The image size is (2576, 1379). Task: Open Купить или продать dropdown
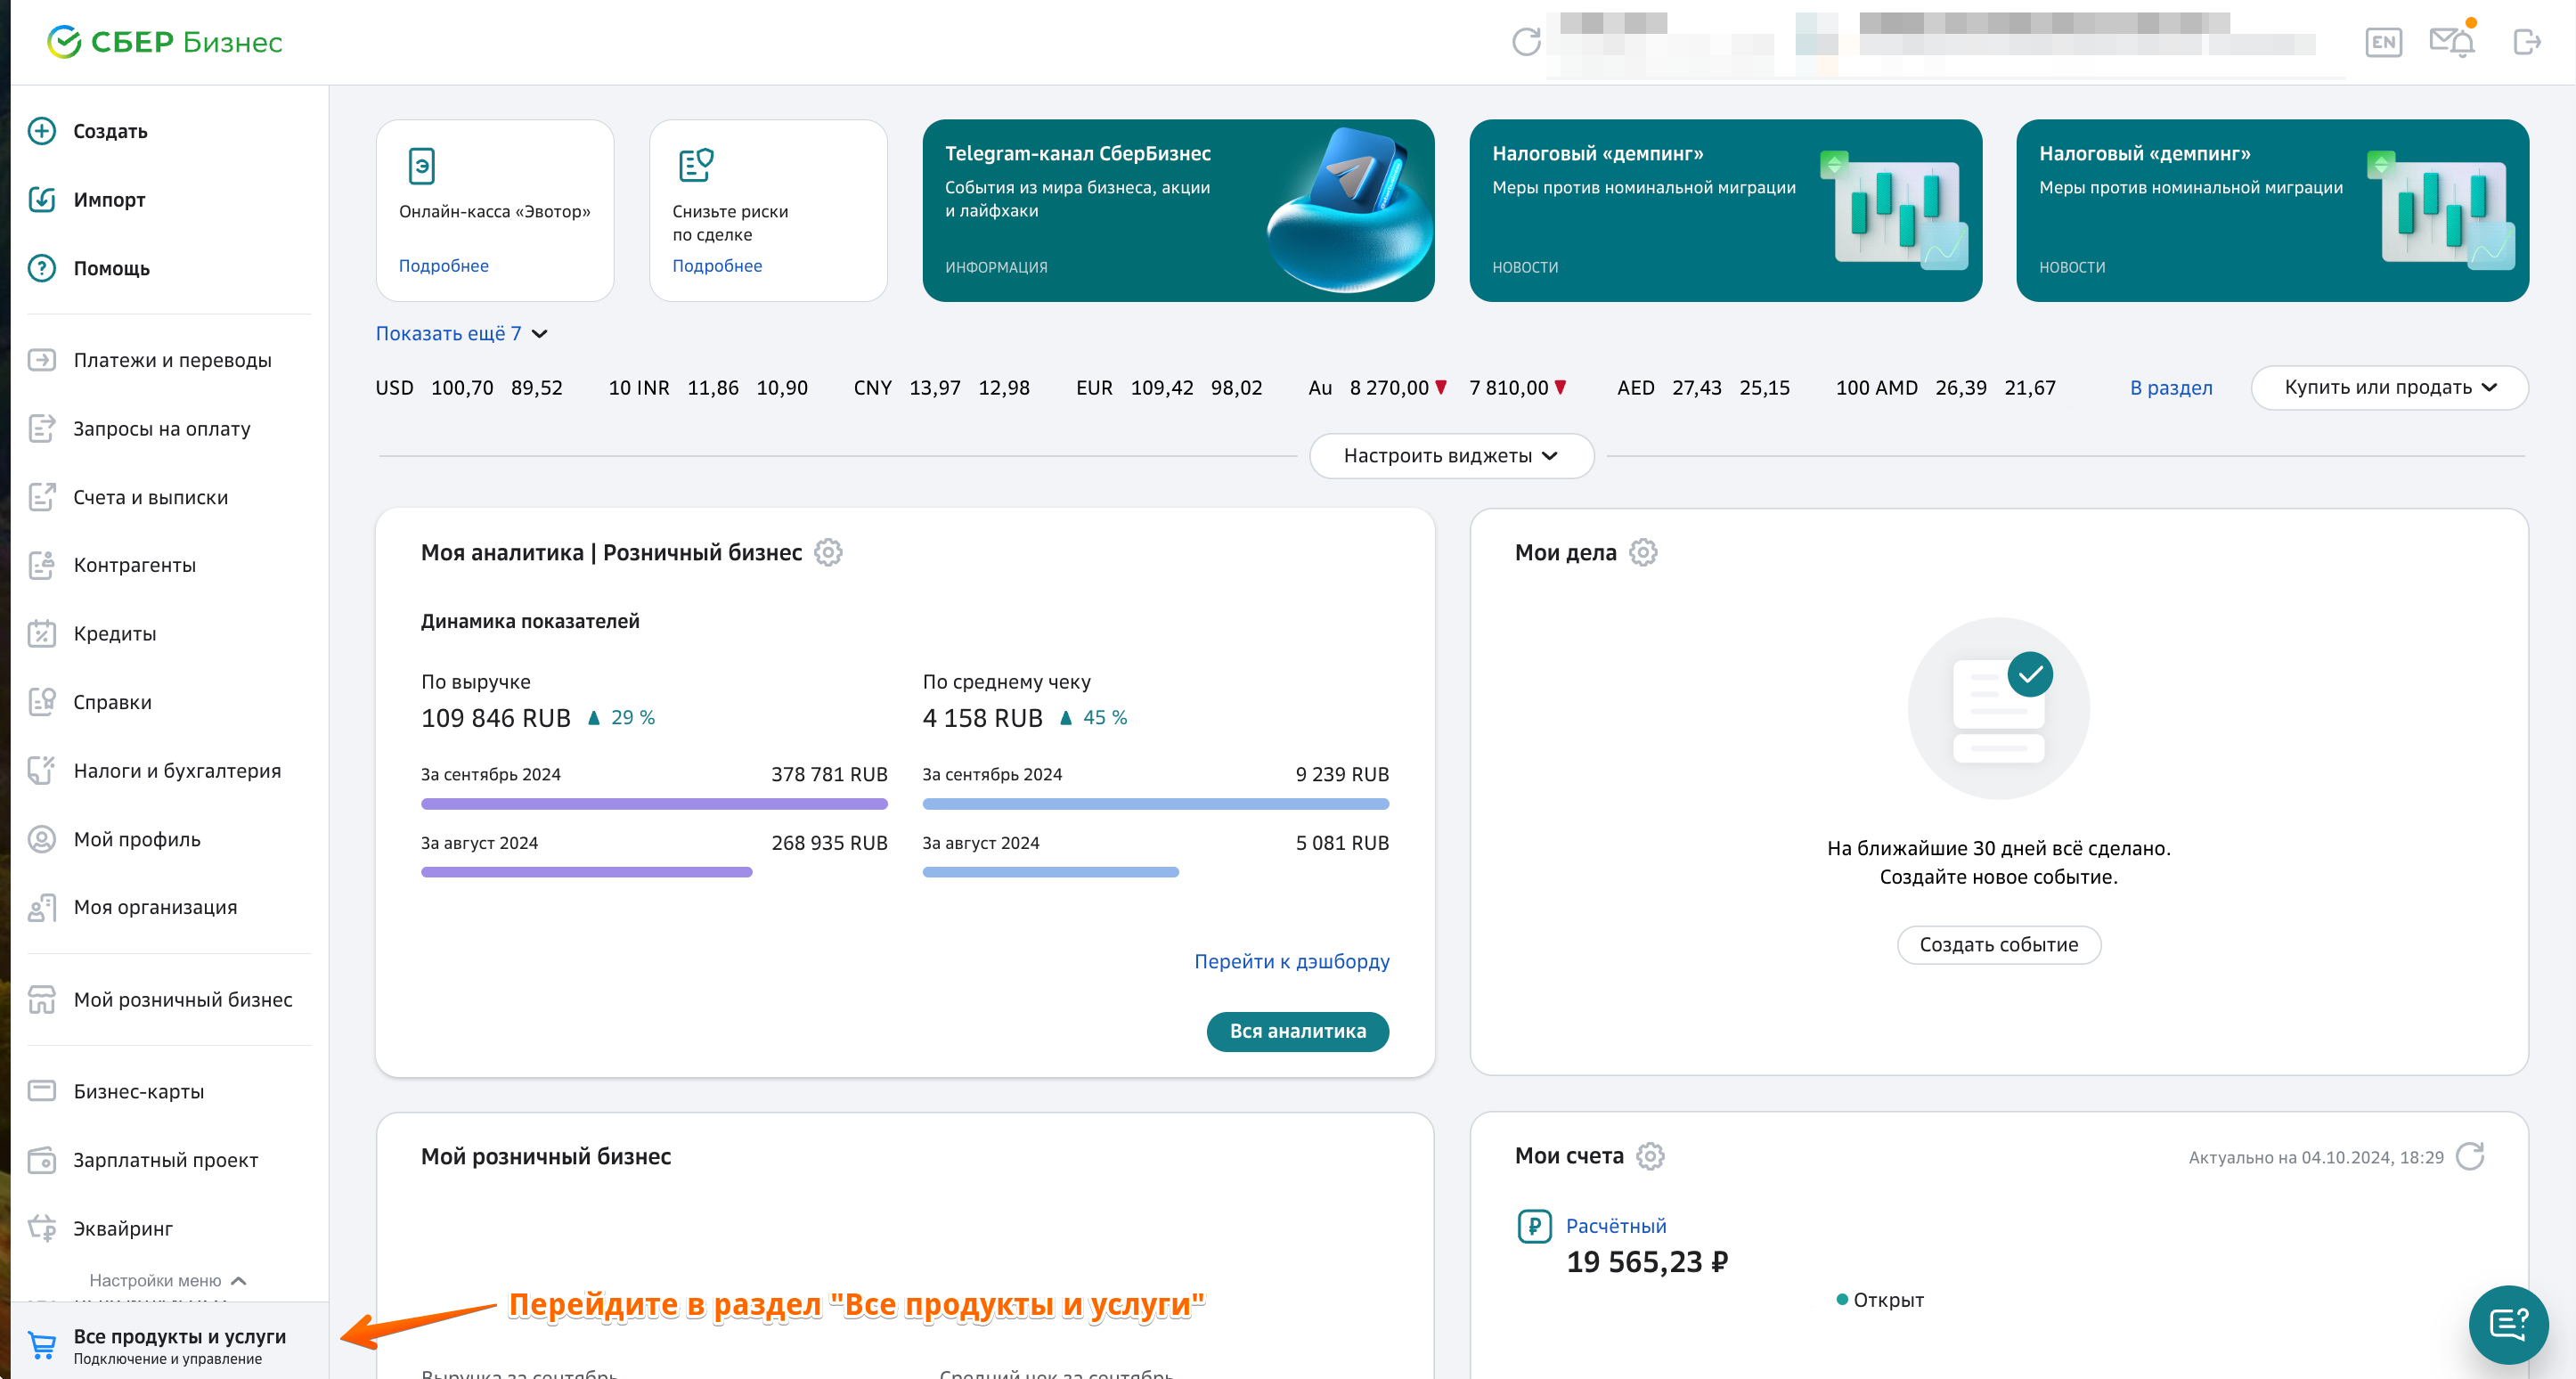click(2389, 388)
